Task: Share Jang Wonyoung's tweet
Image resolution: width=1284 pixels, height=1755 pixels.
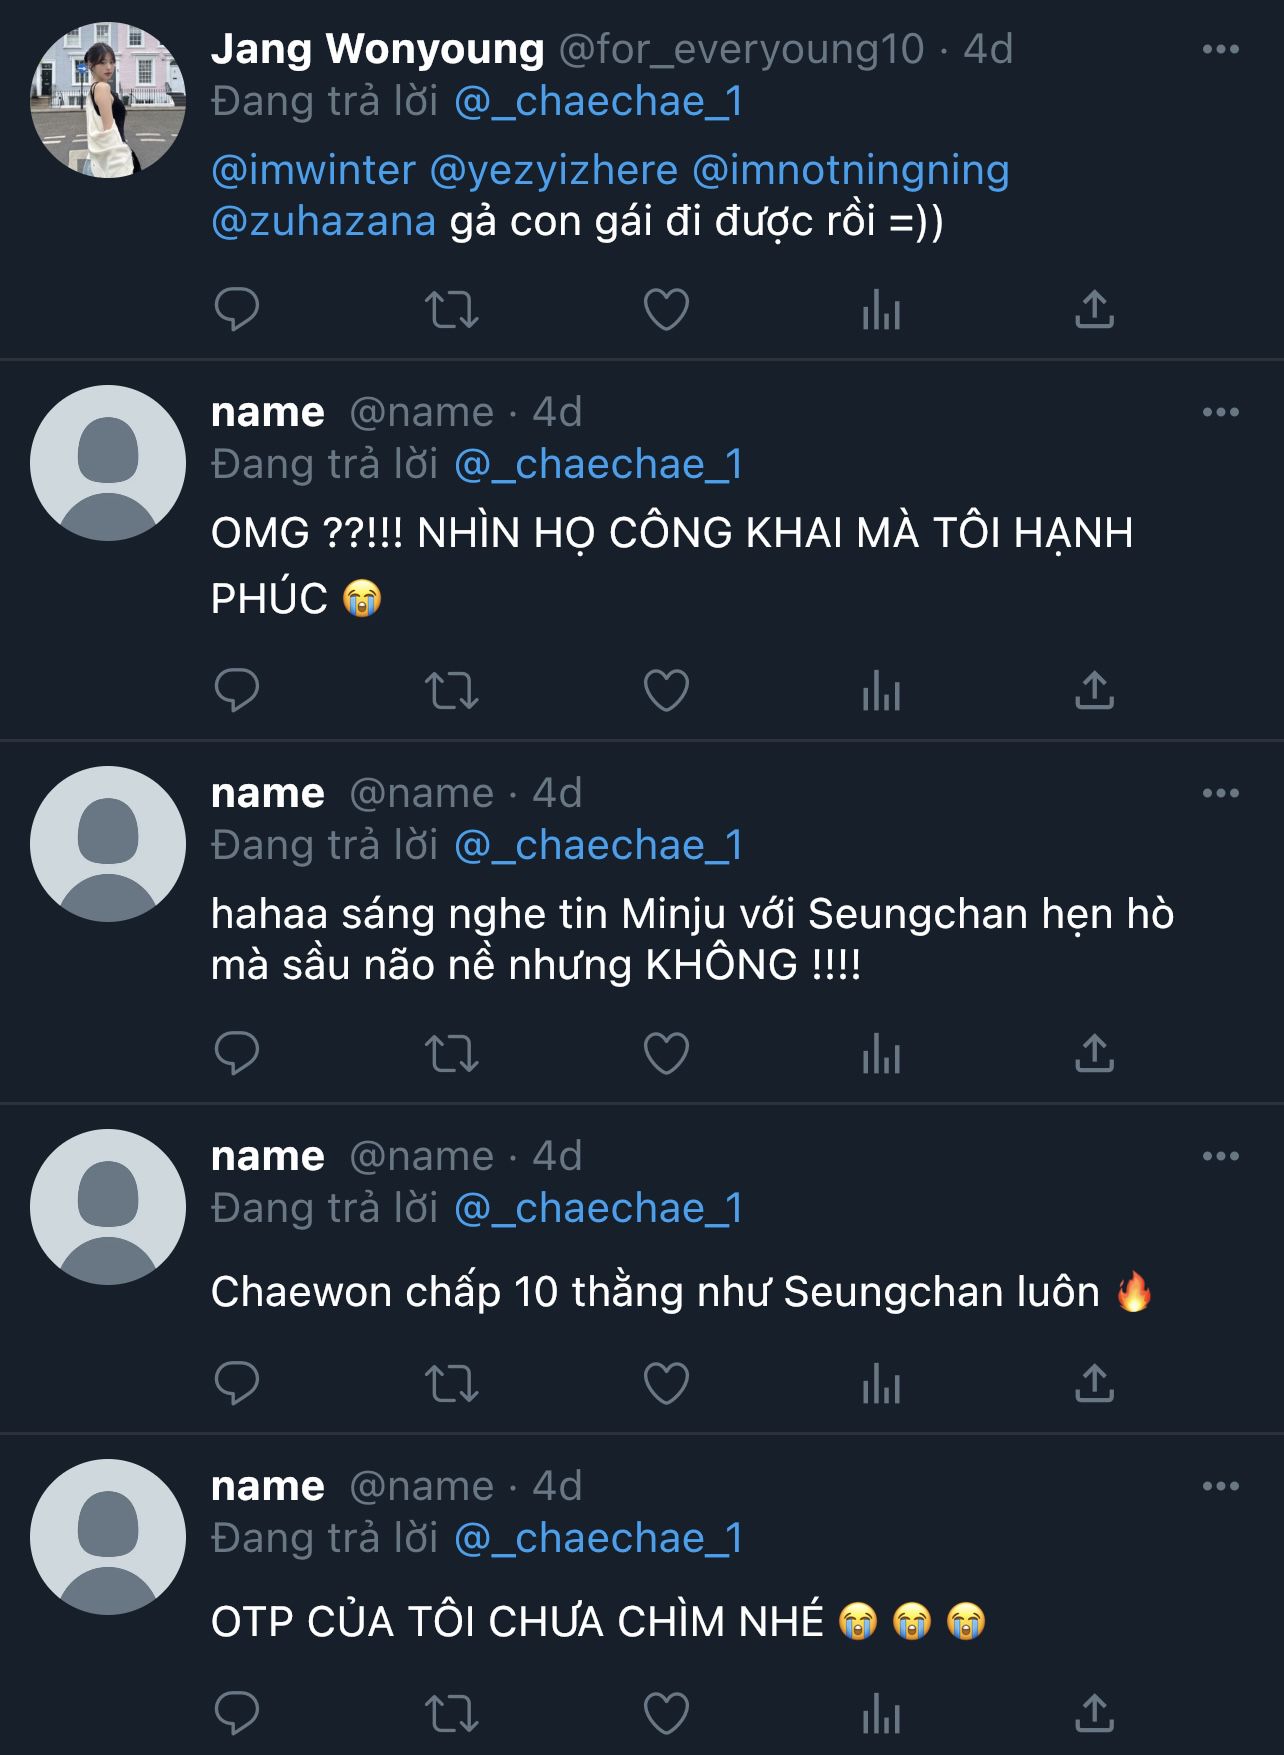Action: pyautogui.click(x=1094, y=309)
